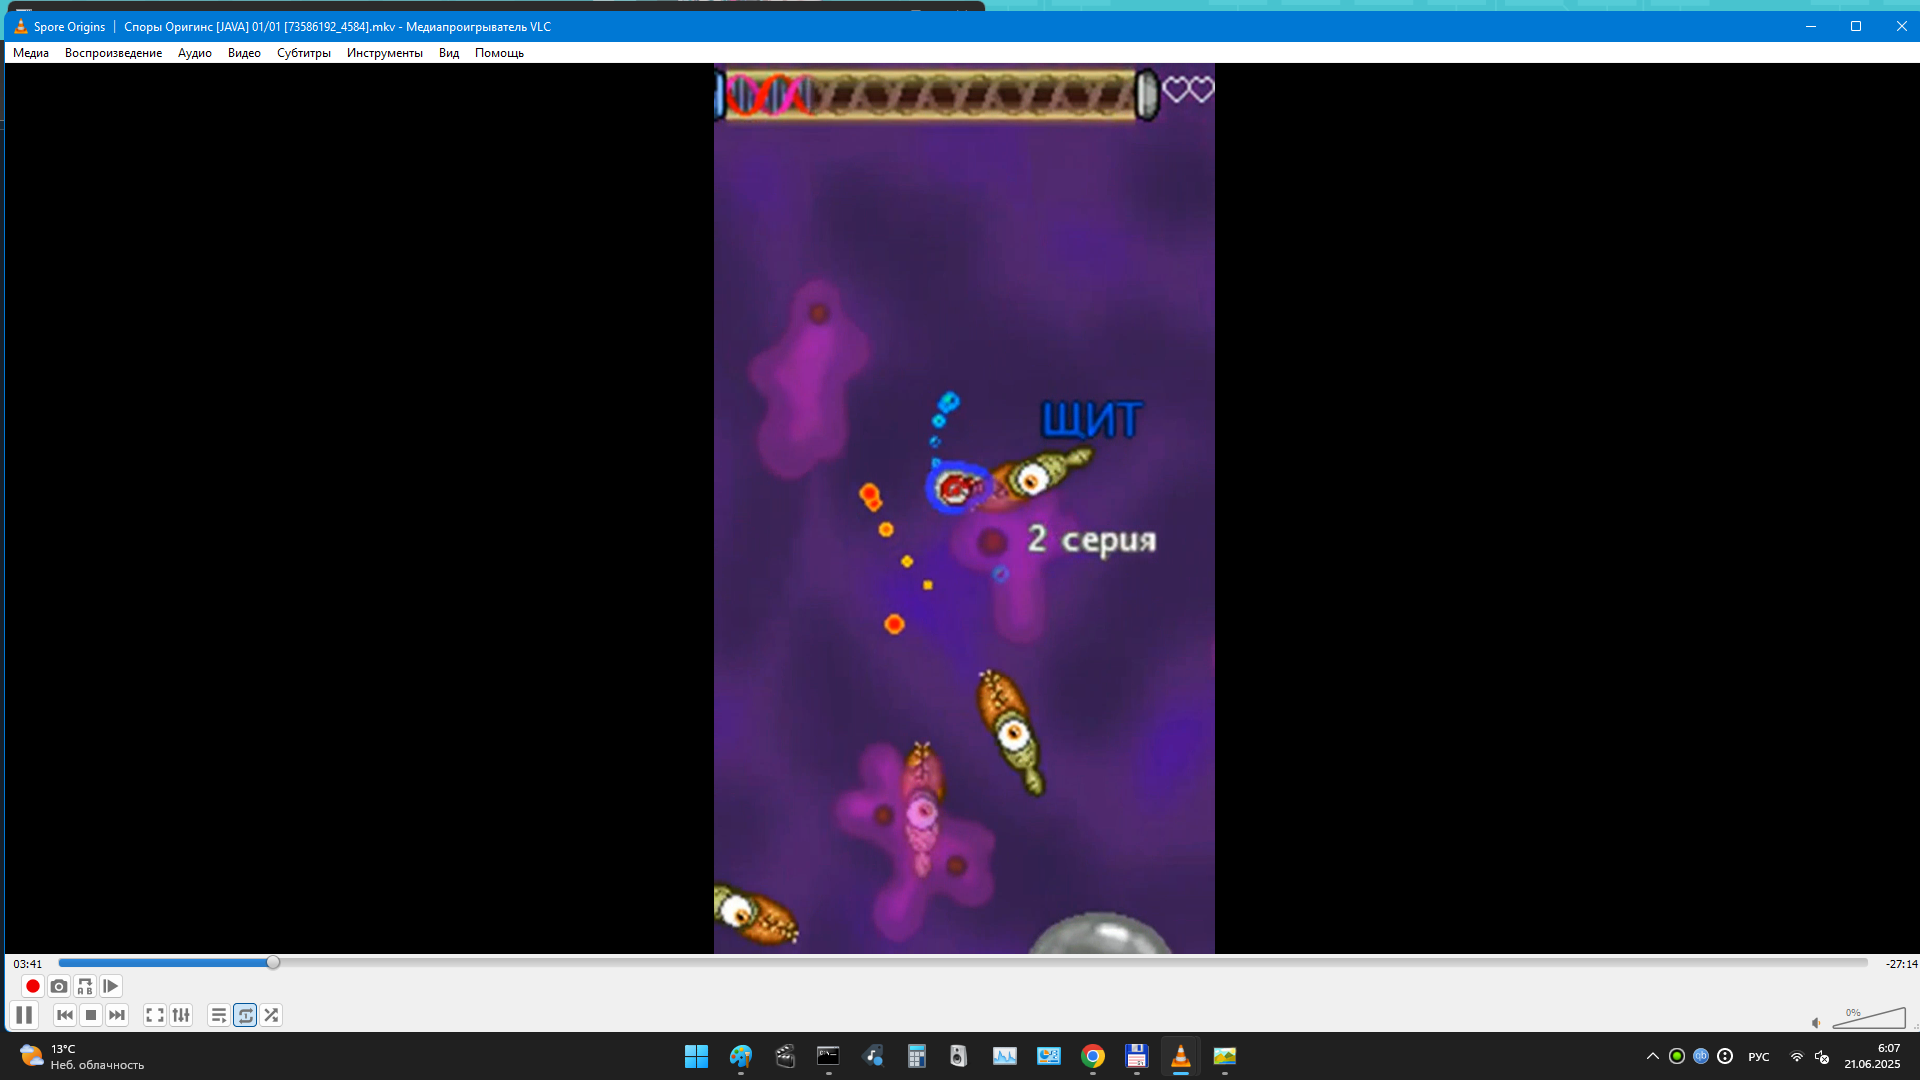Open the Субтитры menu

(303, 53)
